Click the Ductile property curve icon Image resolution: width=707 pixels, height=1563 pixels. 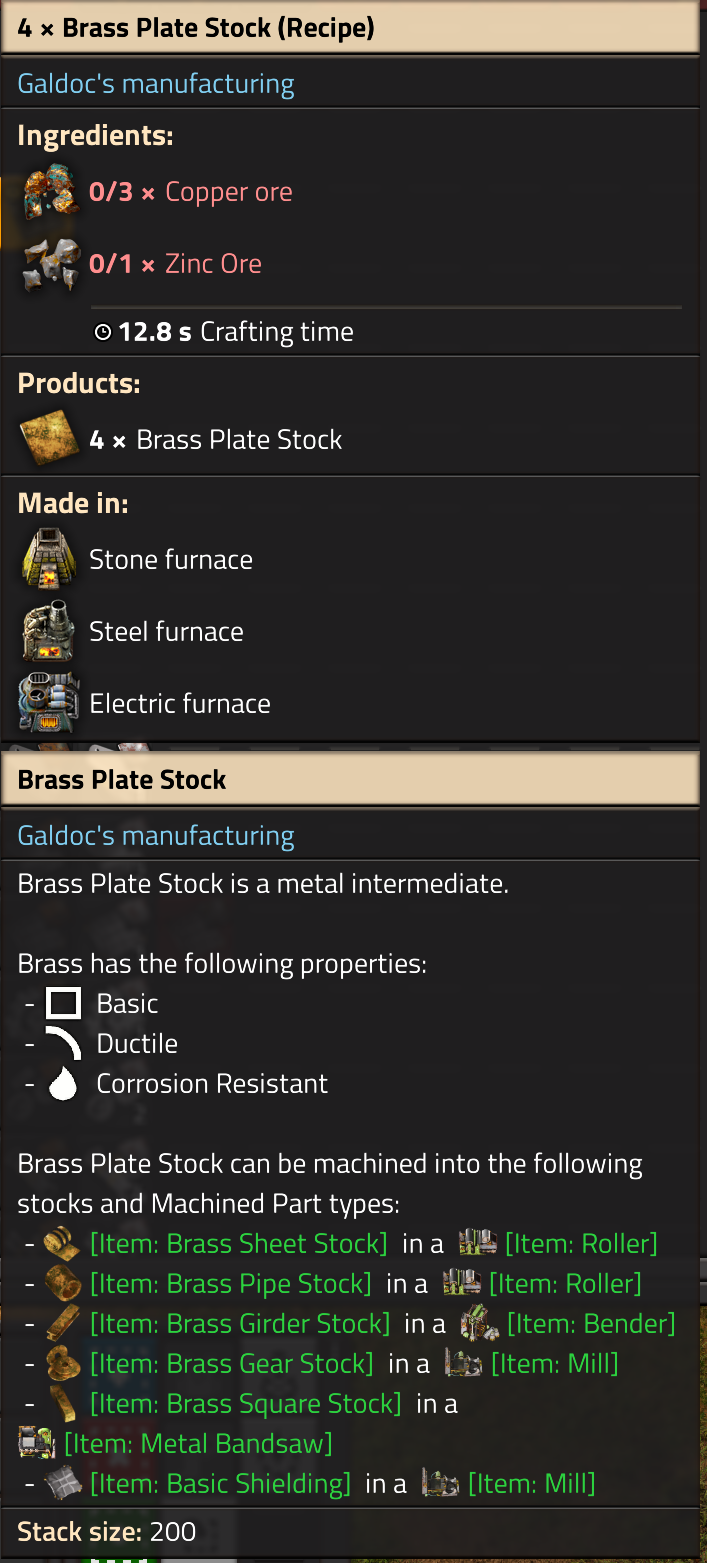(64, 1044)
